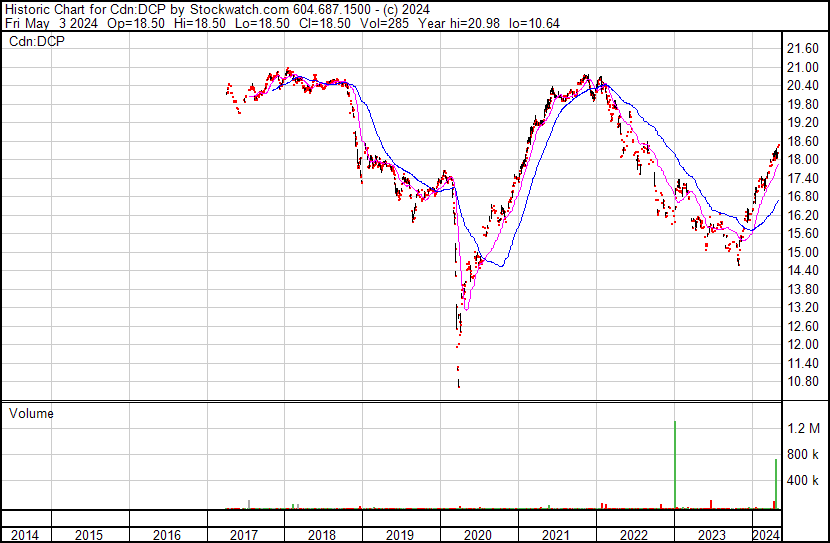Select the 2015 year axis label

pyautogui.click(x=88, y=535)
